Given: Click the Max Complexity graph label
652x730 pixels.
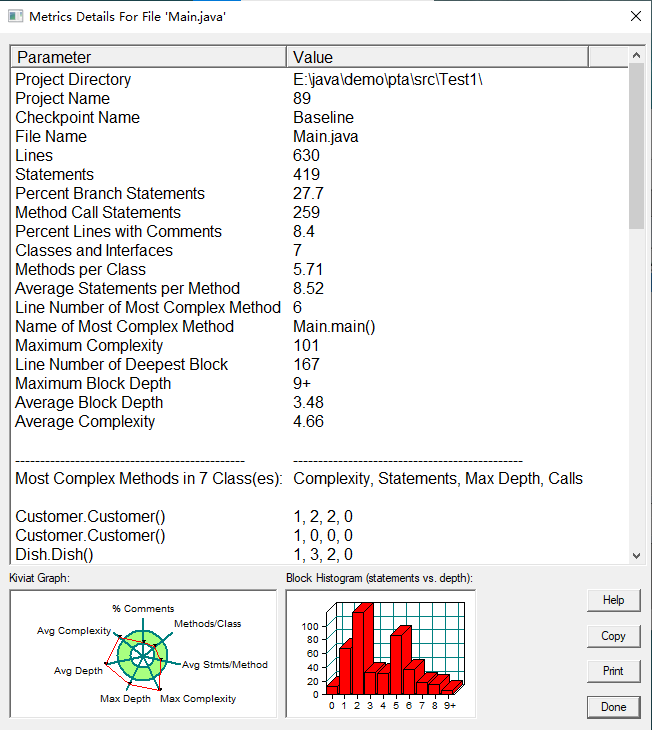Looking at the screenshot, I should (x=198, y=699).
